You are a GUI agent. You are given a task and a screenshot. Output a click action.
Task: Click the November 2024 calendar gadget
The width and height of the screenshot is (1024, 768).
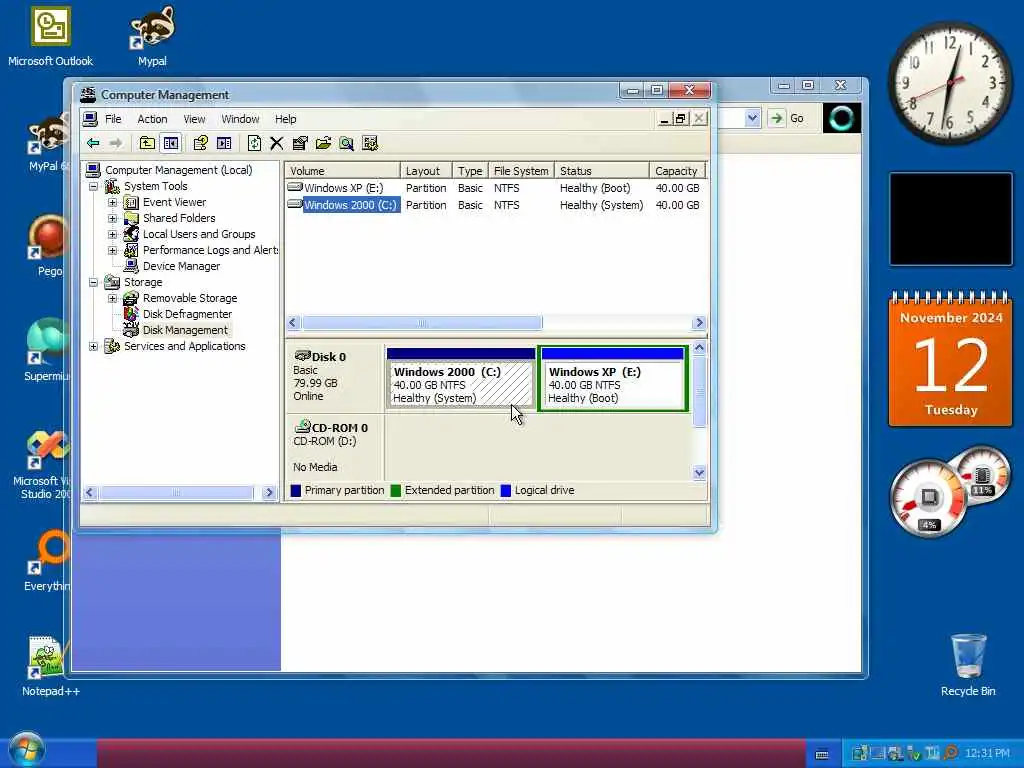click(x=950, y=359)
